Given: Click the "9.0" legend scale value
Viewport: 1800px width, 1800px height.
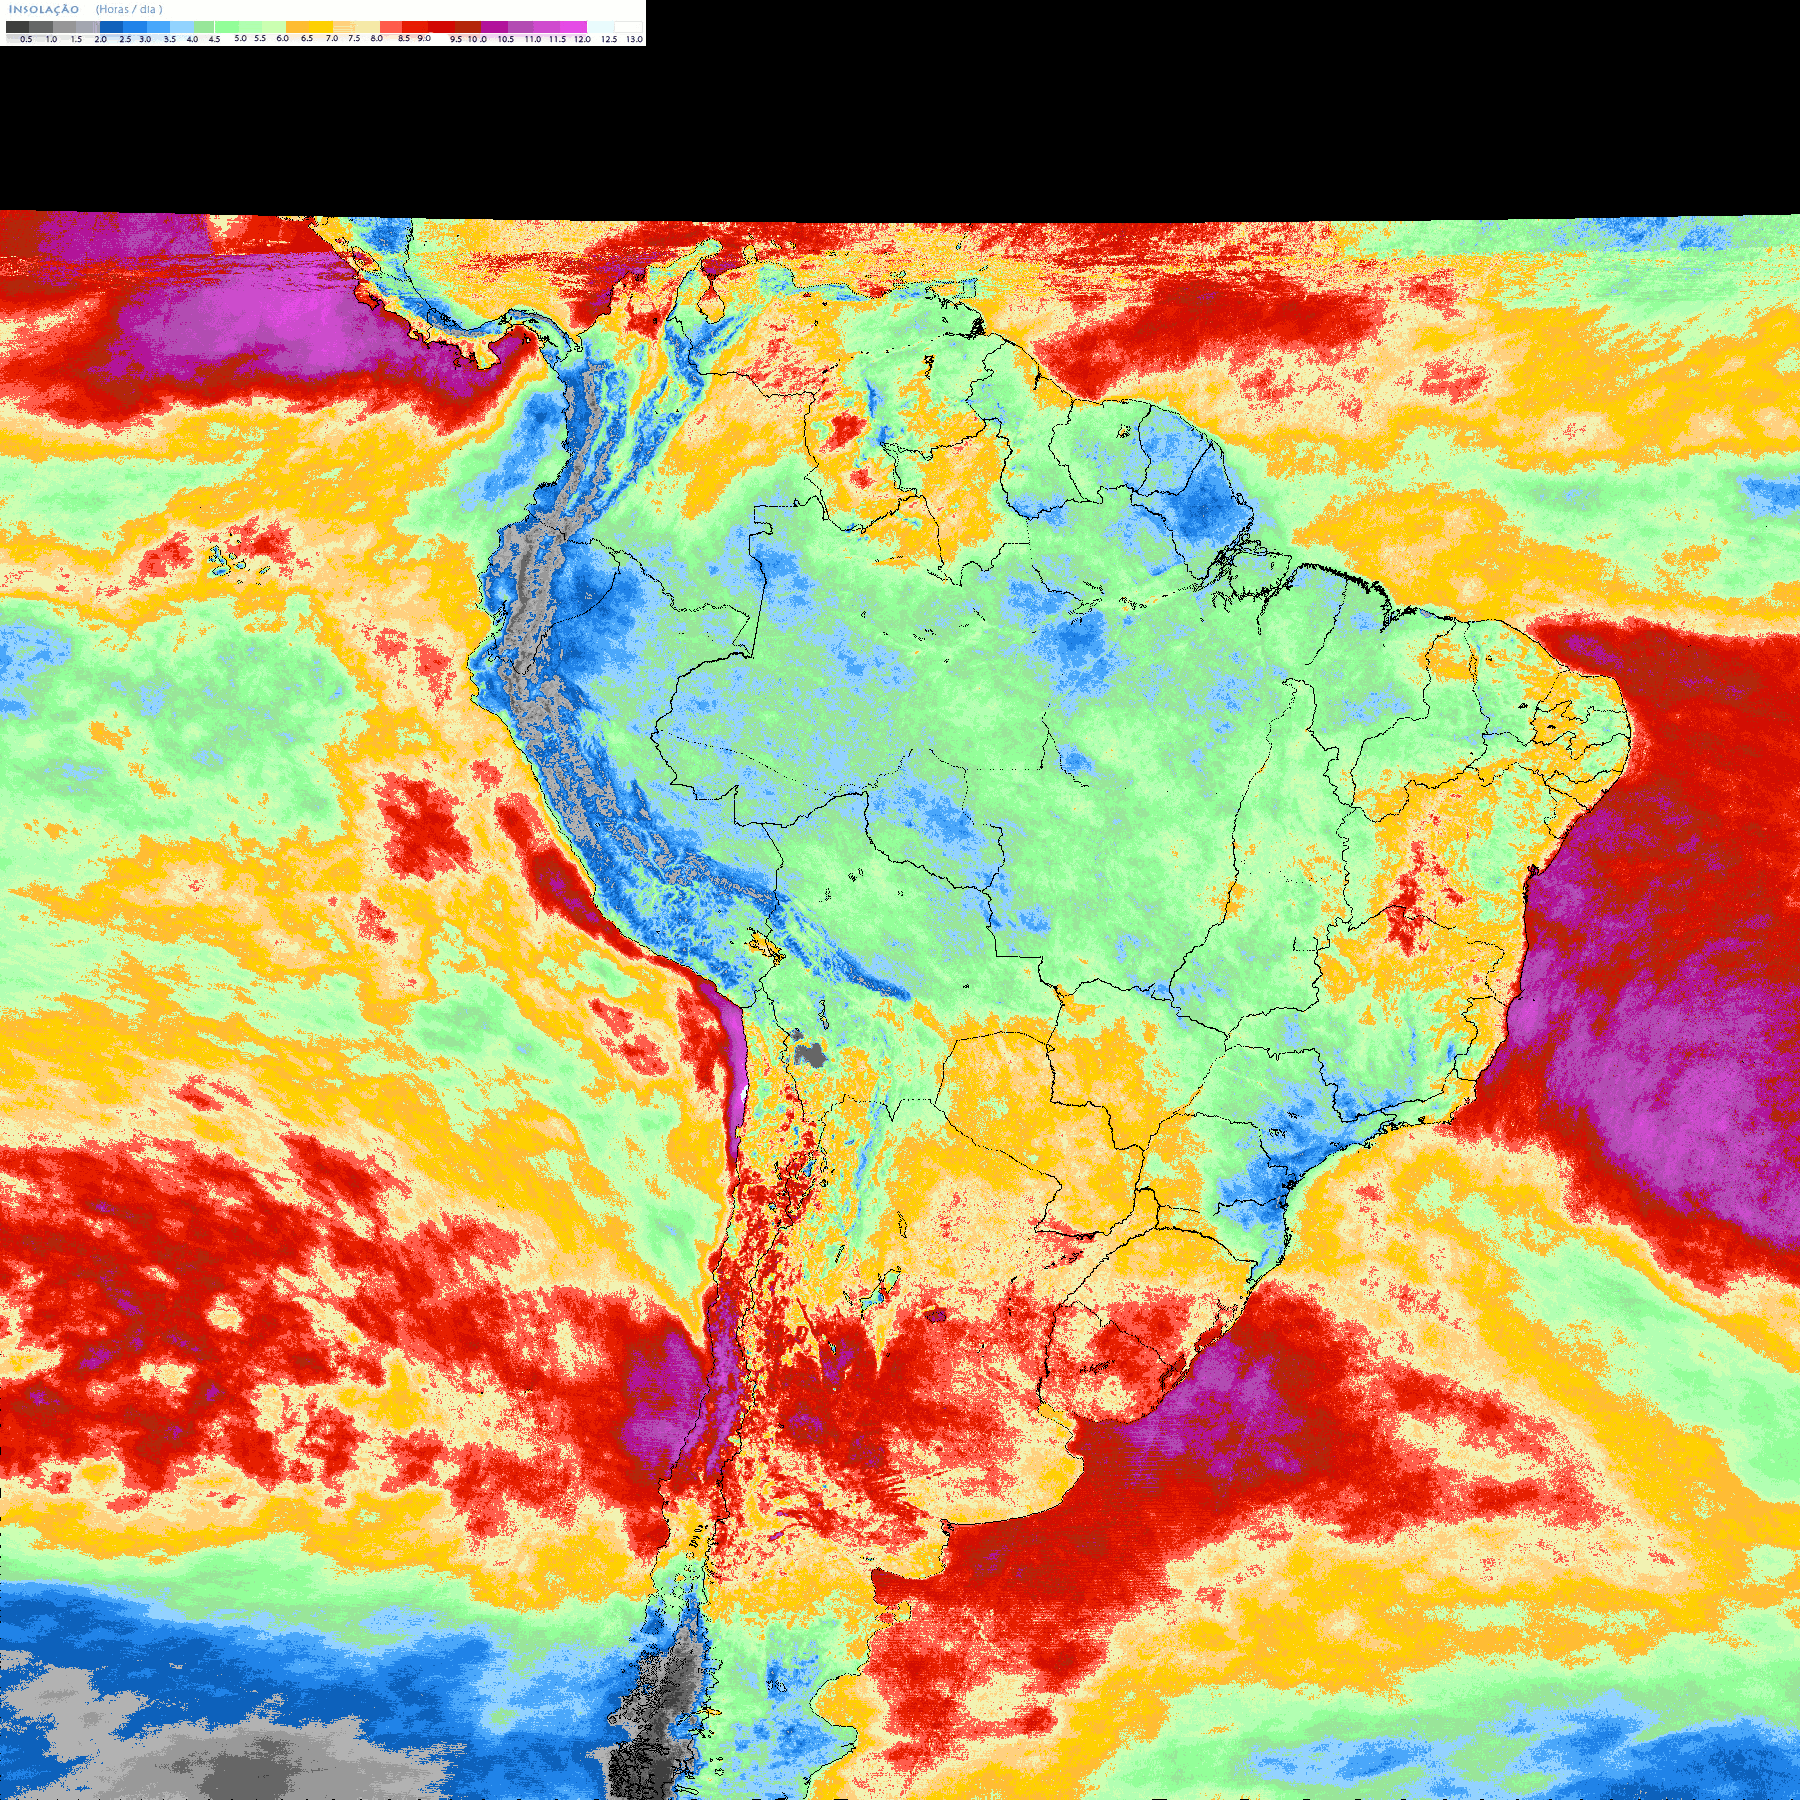Looking at the screenshot, I should [x=424, y=38].
